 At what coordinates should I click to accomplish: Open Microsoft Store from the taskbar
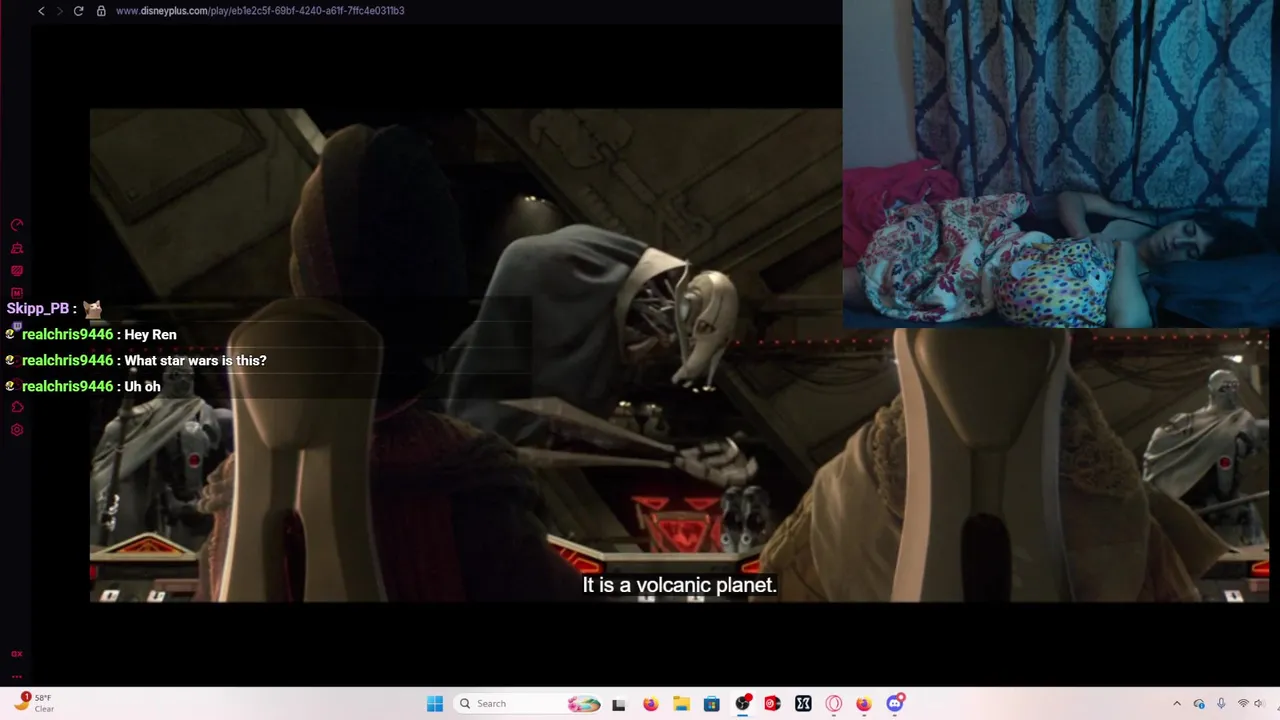click(711, 704)
